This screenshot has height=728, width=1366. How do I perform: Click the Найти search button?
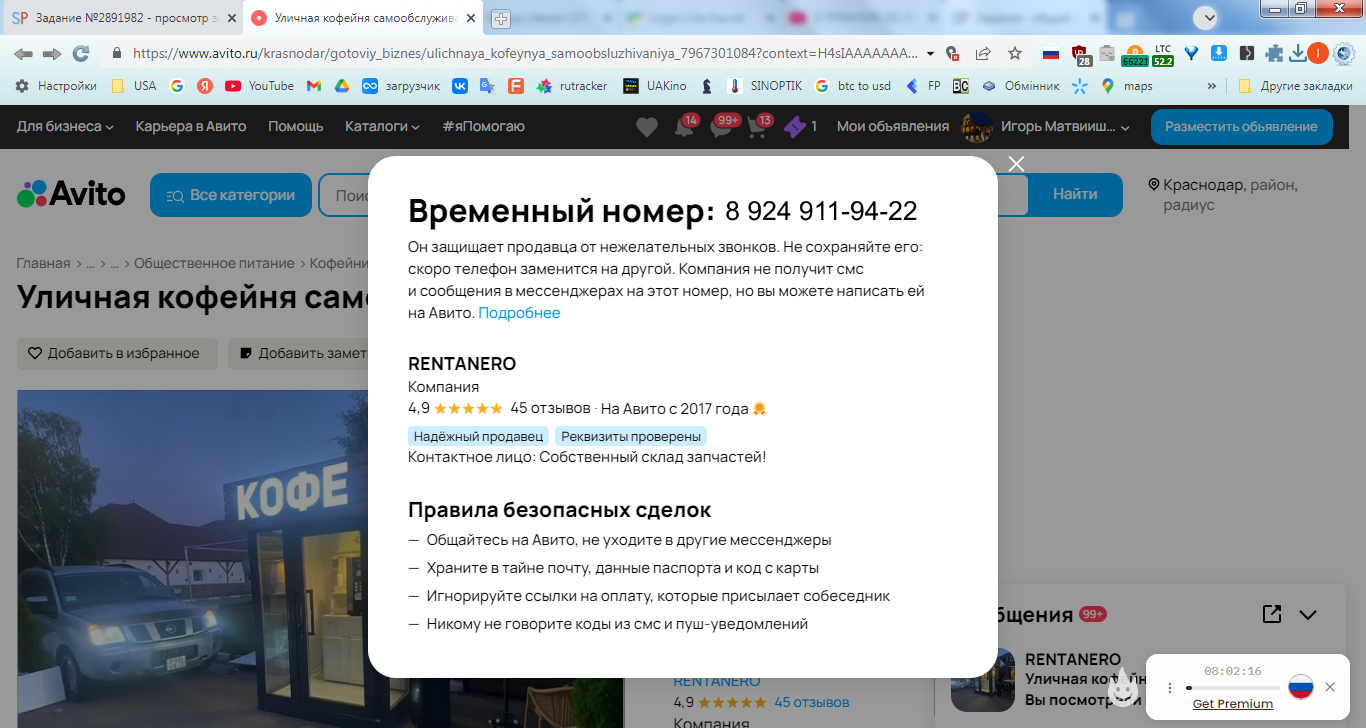1075,195
